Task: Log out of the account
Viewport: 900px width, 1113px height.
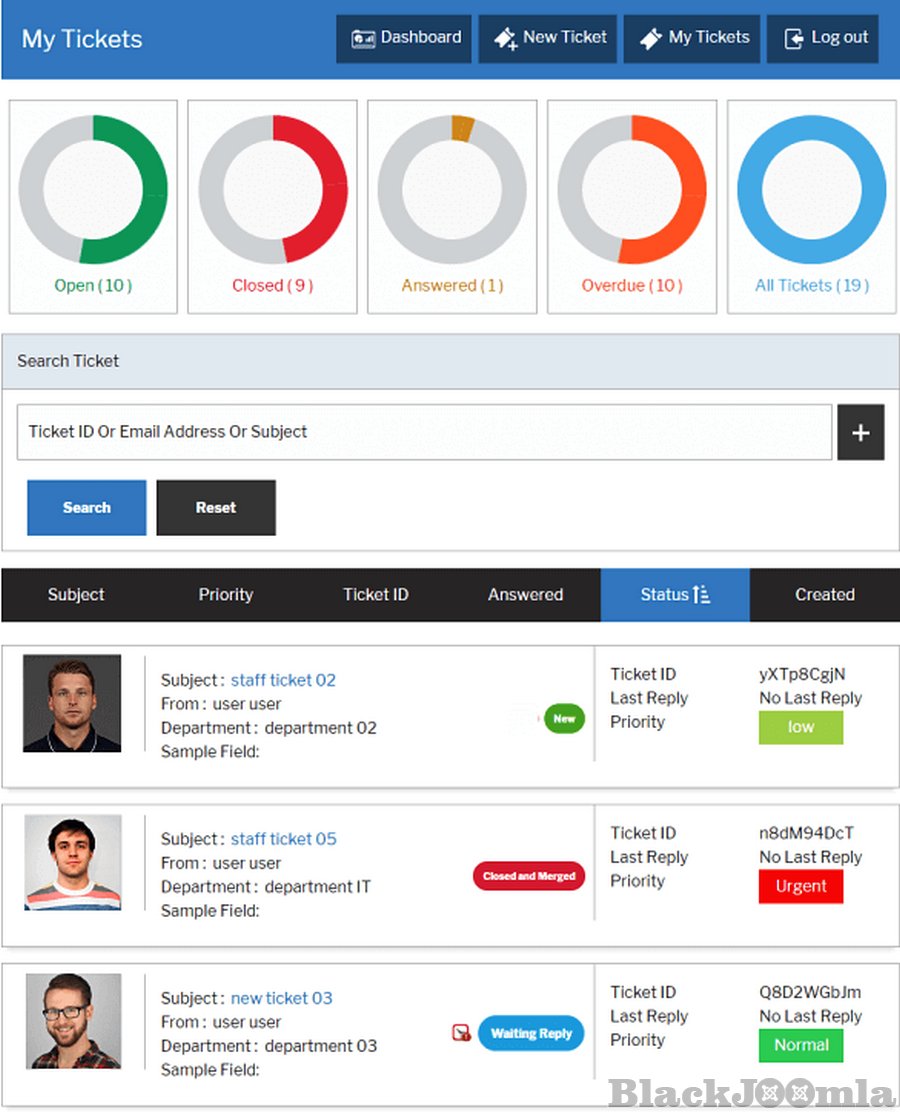Action: (x=823, y=38)
